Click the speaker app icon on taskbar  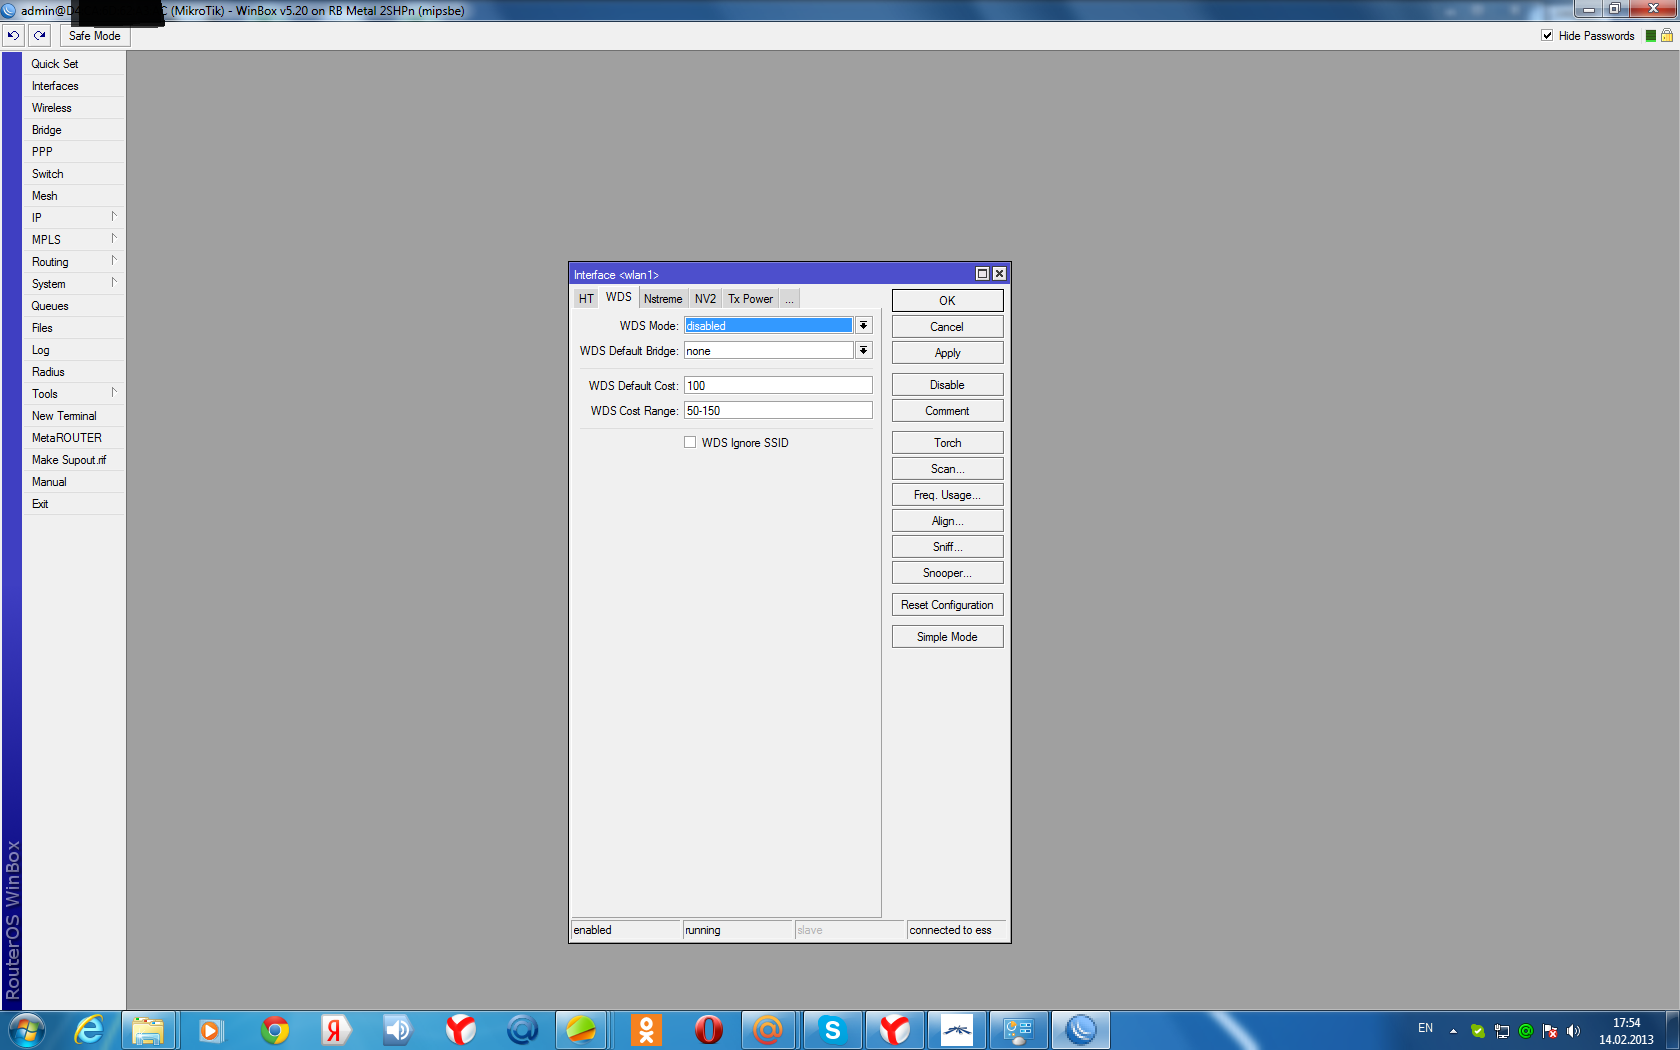click(x=397, y=1030)
